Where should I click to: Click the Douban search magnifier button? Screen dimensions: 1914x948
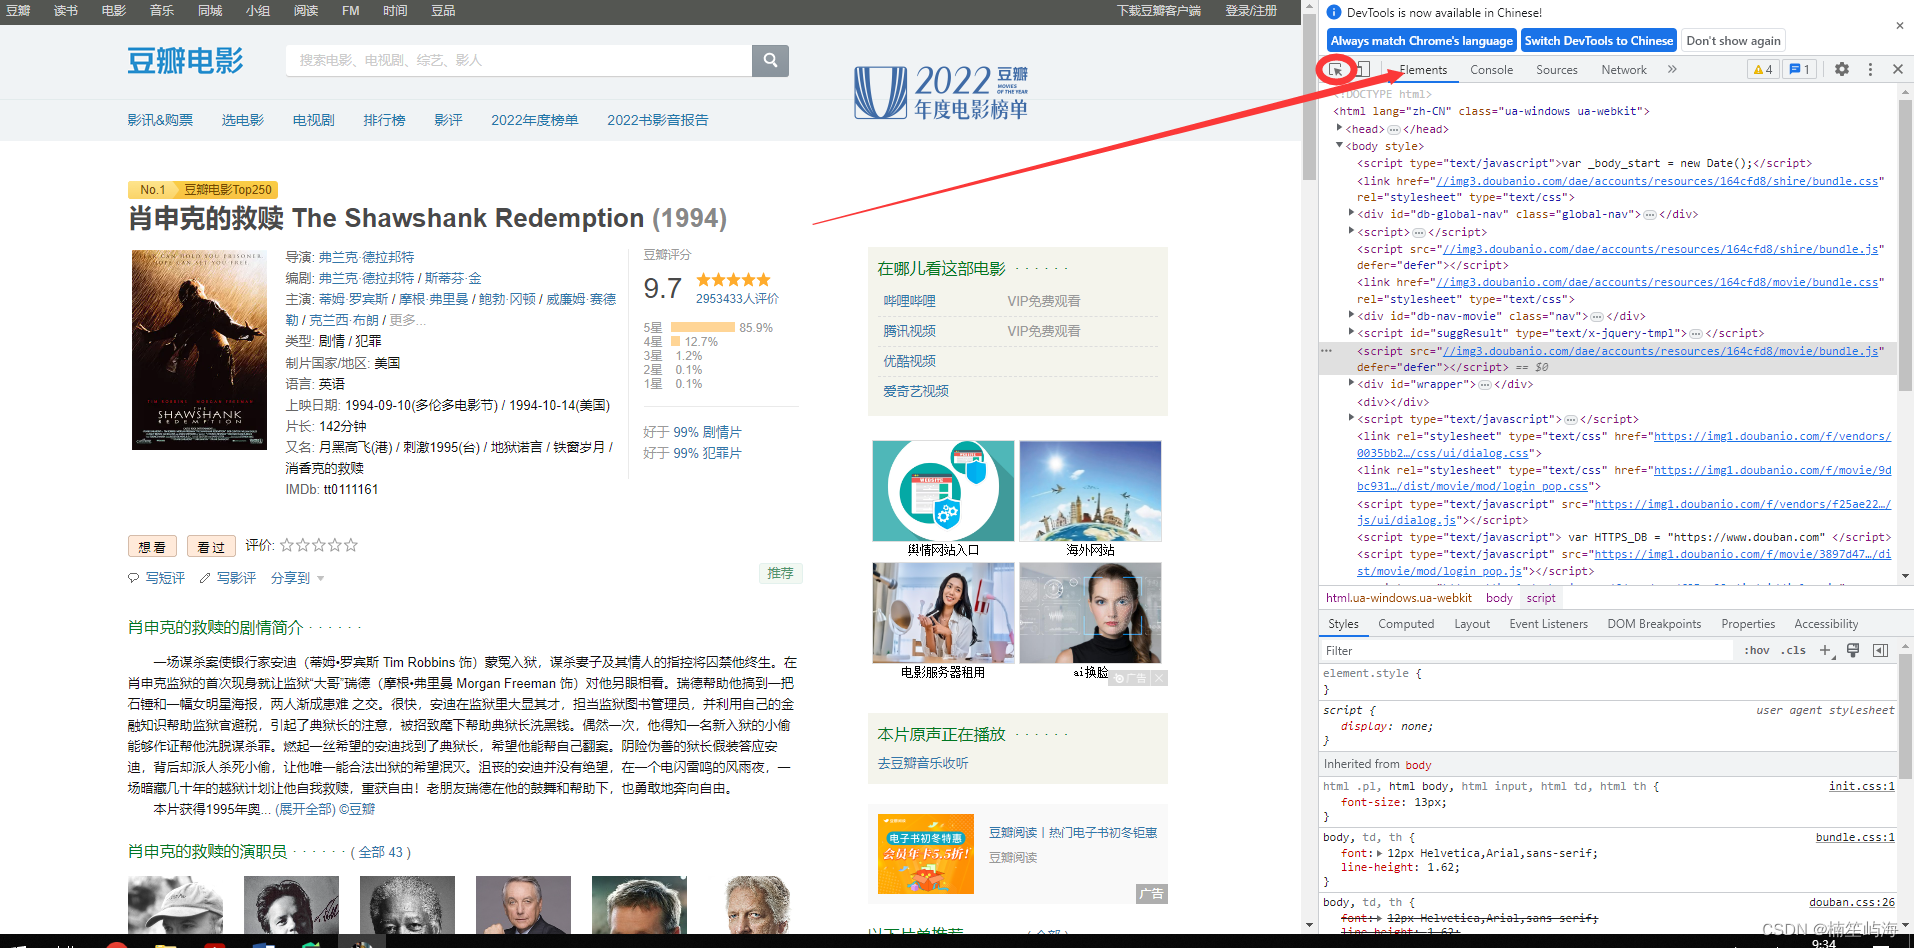click(770, 60)
